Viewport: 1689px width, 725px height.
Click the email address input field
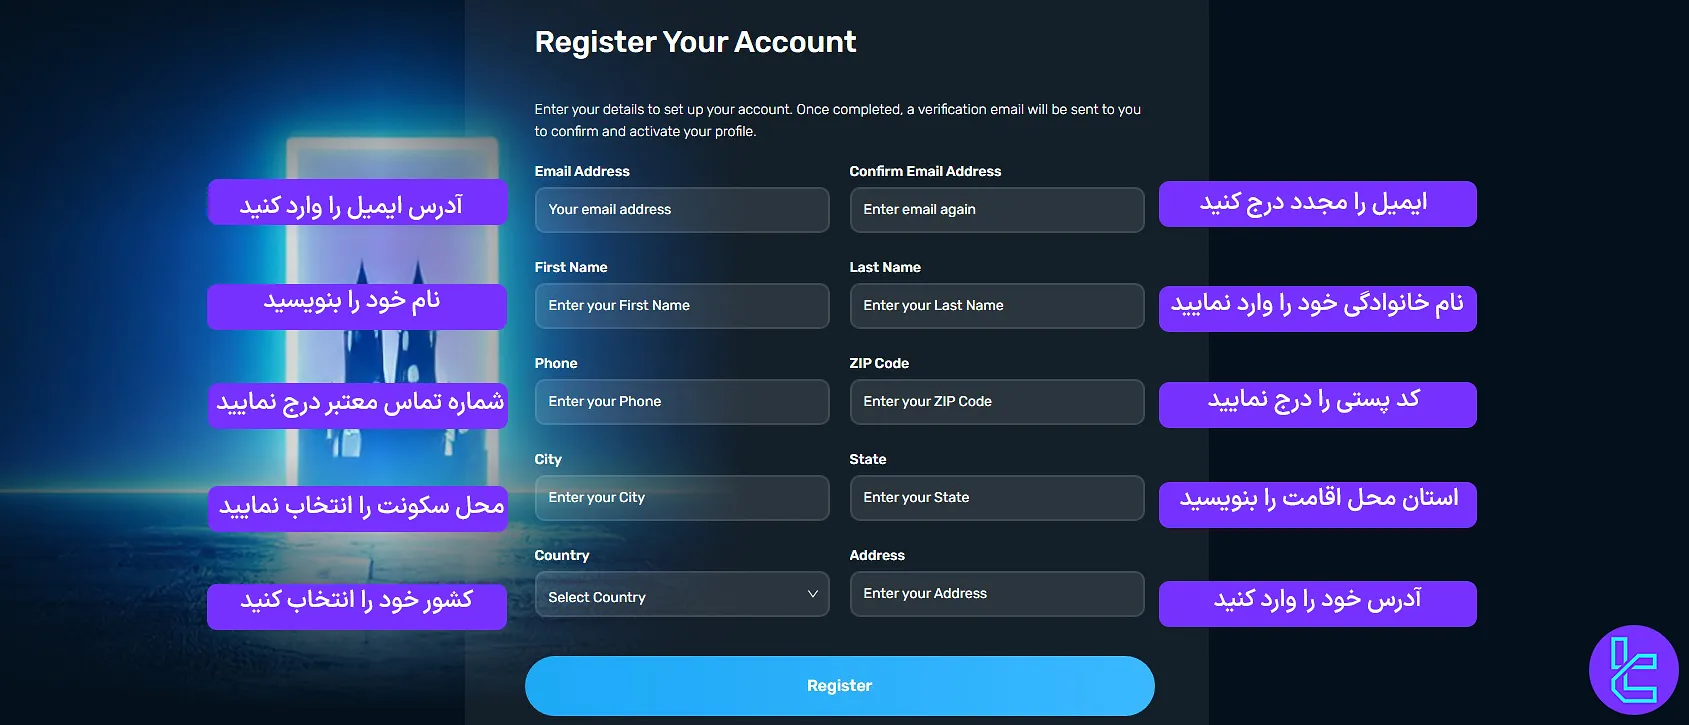coord(681,209)
